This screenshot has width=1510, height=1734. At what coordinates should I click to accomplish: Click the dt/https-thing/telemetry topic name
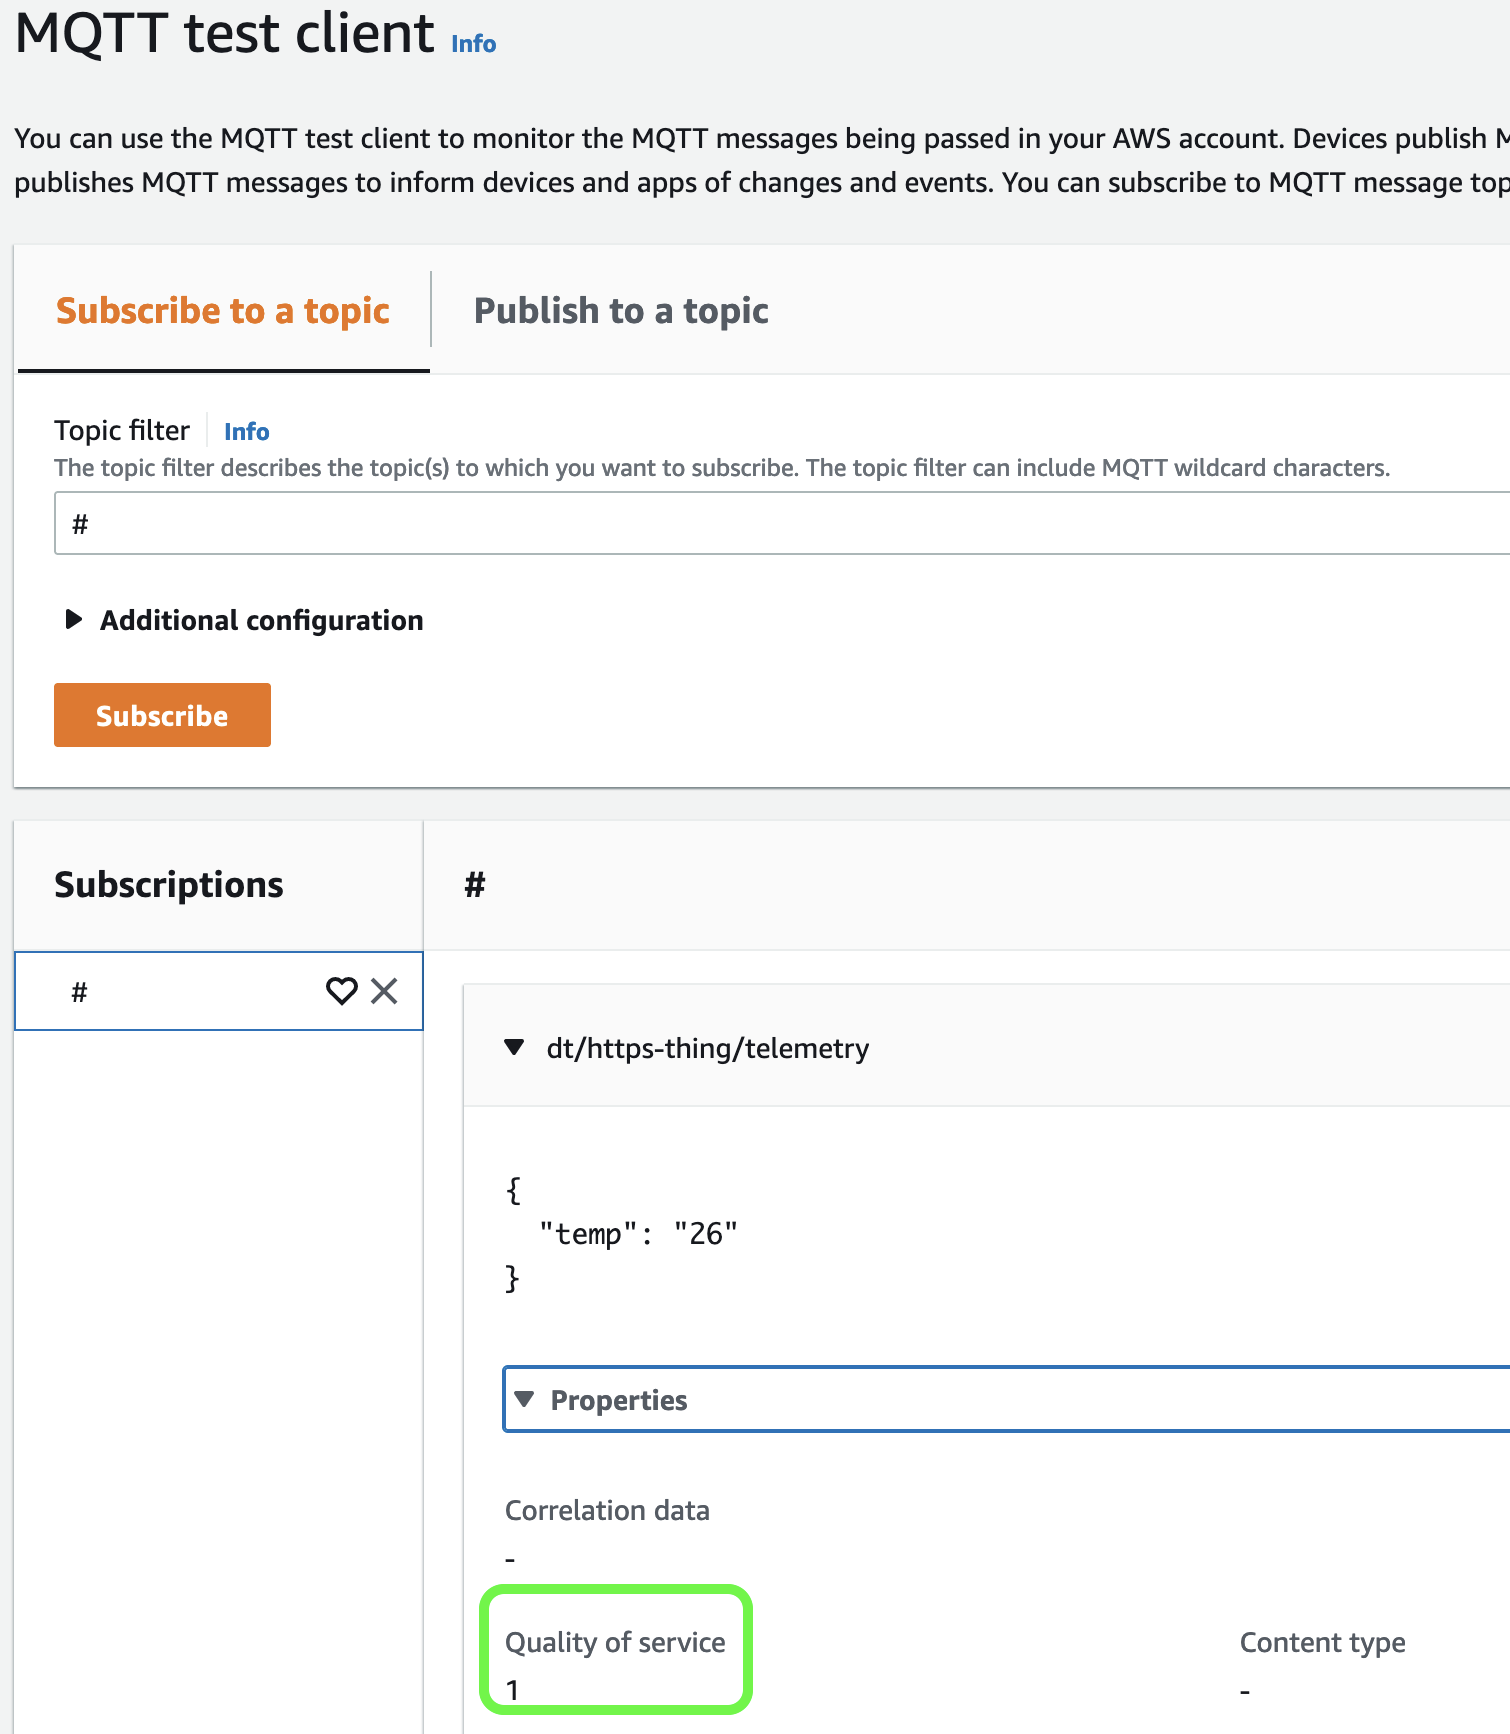(707, 1048)
